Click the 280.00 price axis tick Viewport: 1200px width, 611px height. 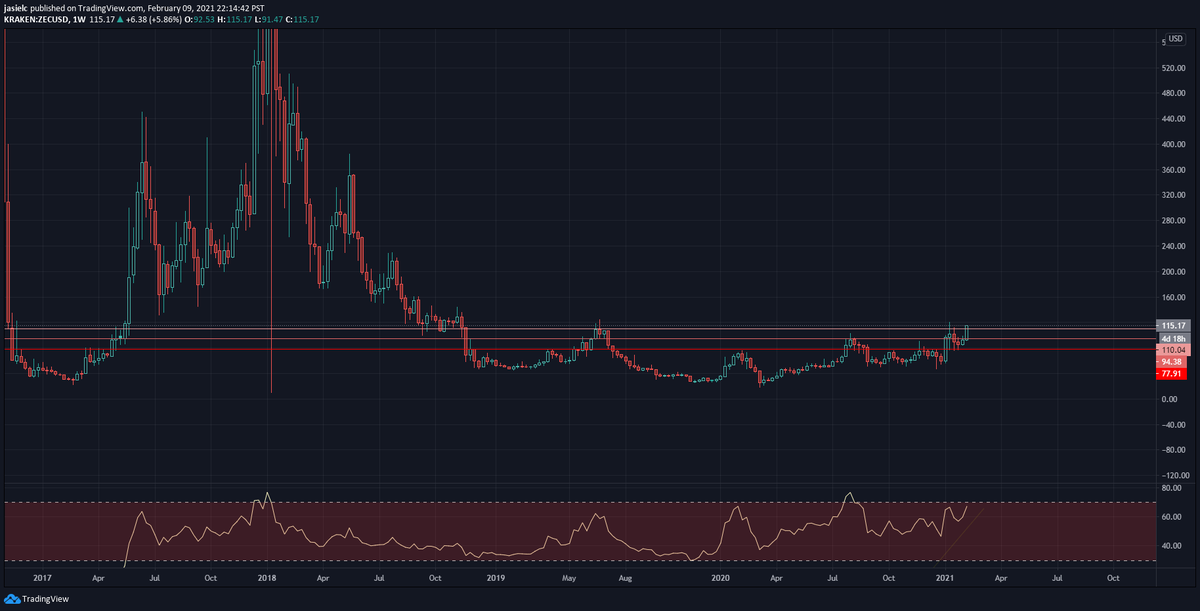coord(1172,221)
